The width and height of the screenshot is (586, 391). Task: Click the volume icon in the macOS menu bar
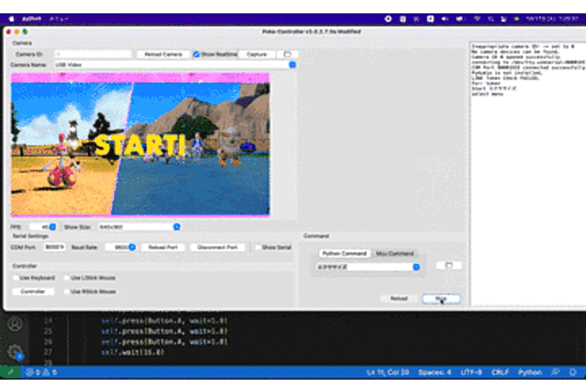(444, 19)
